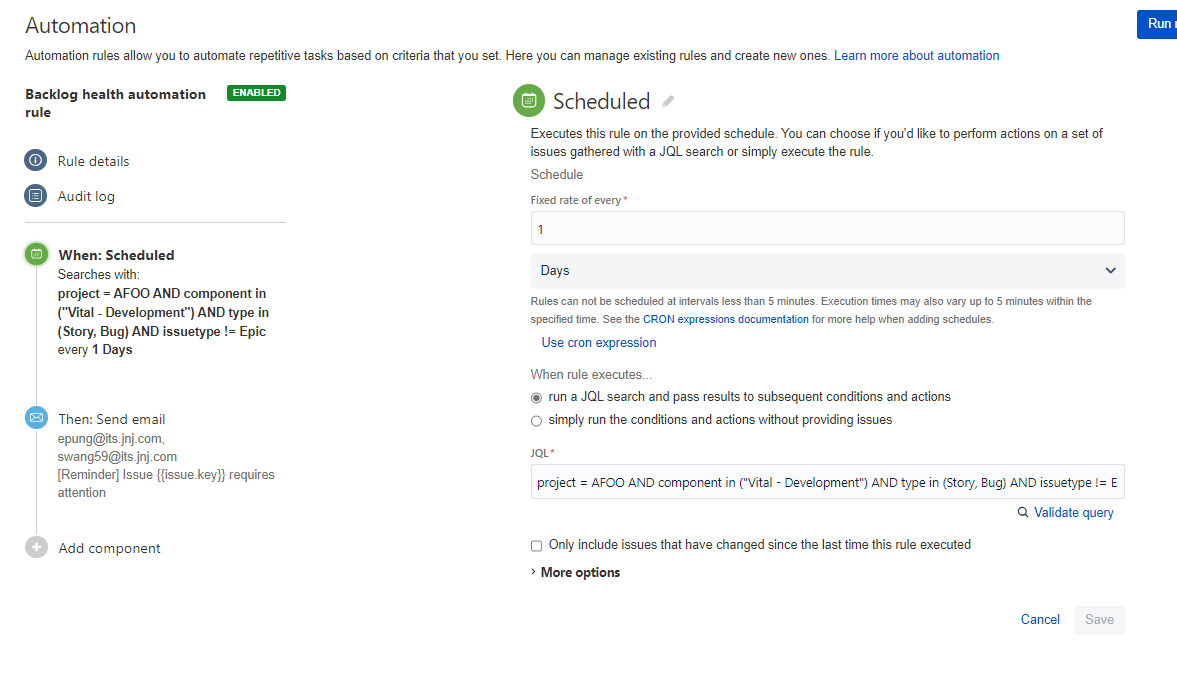Select run a JQL search radio option
Viewport: 1177px width, 677px height.
[536, 398]
